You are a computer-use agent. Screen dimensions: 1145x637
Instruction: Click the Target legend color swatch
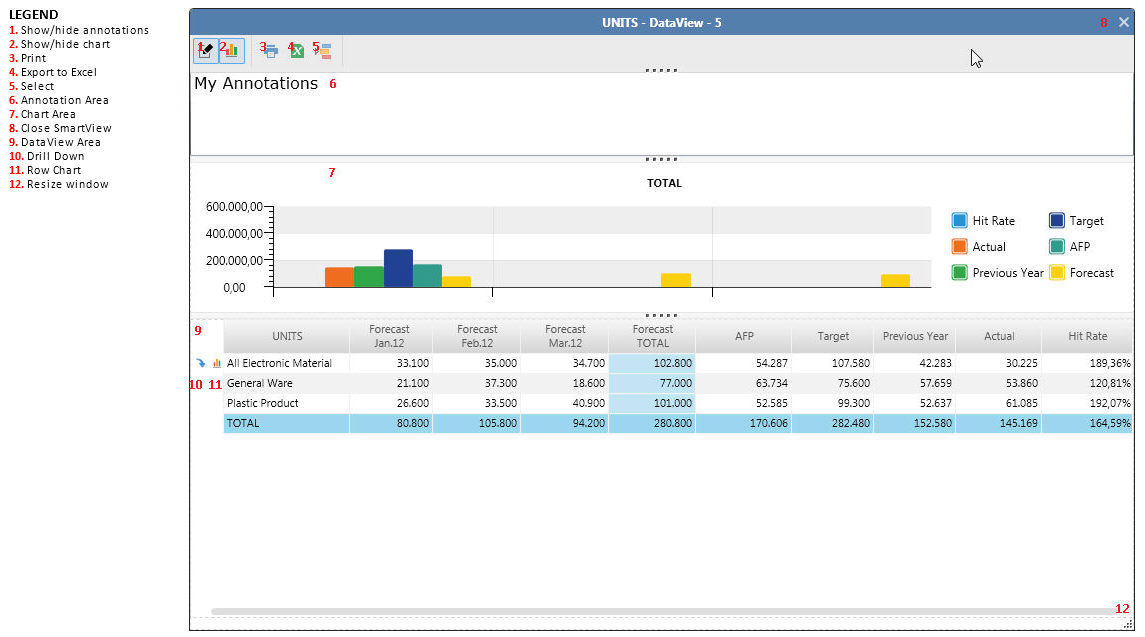point(1057,221)
